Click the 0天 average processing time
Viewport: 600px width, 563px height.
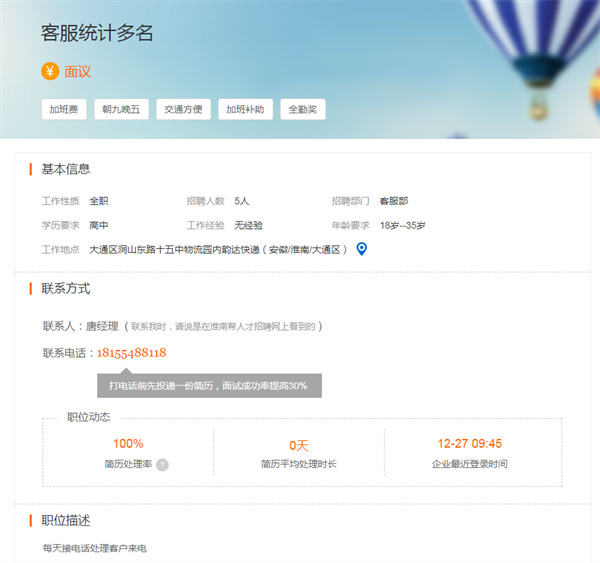pos(299,445)
